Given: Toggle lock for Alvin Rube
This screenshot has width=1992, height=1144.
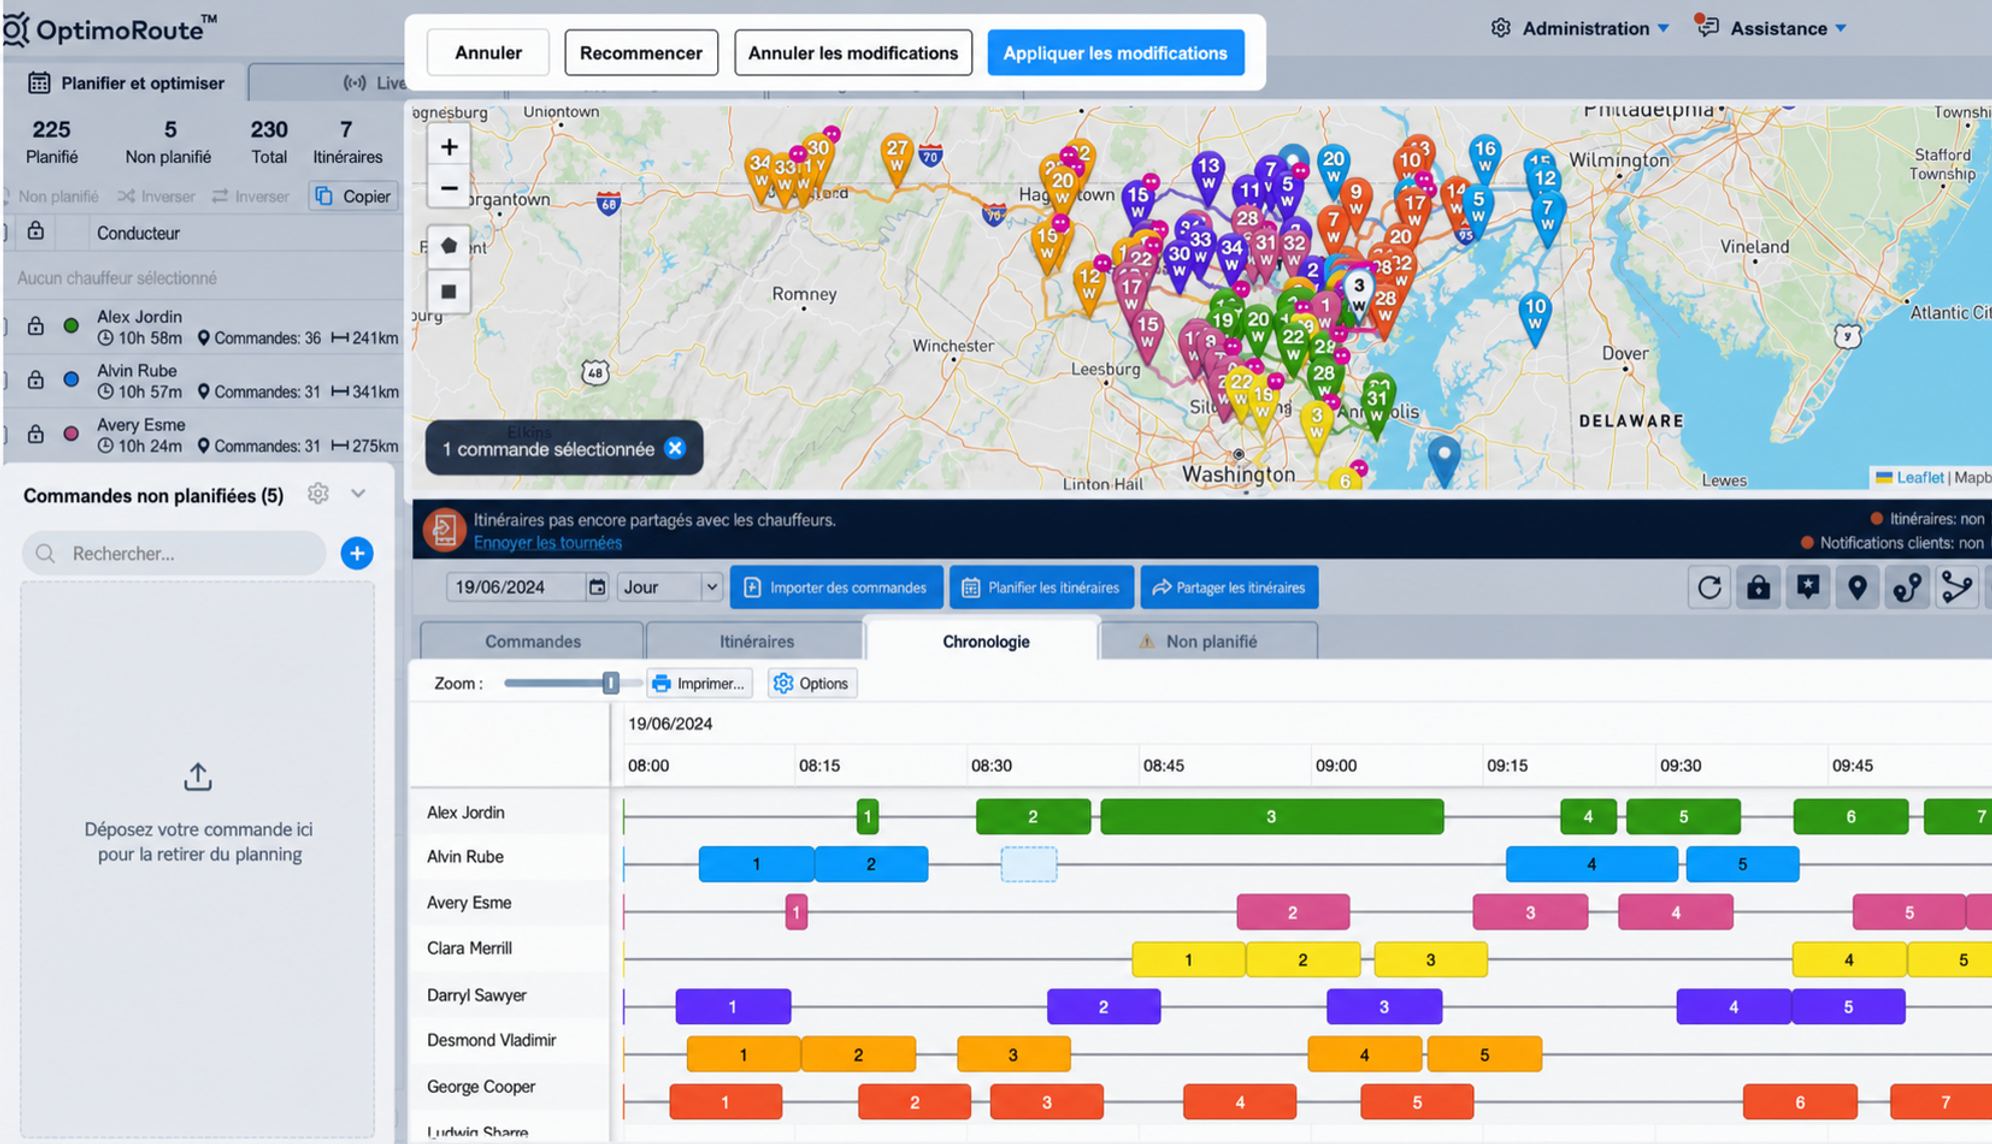Looking at the screenshot, I should point(36,380).
